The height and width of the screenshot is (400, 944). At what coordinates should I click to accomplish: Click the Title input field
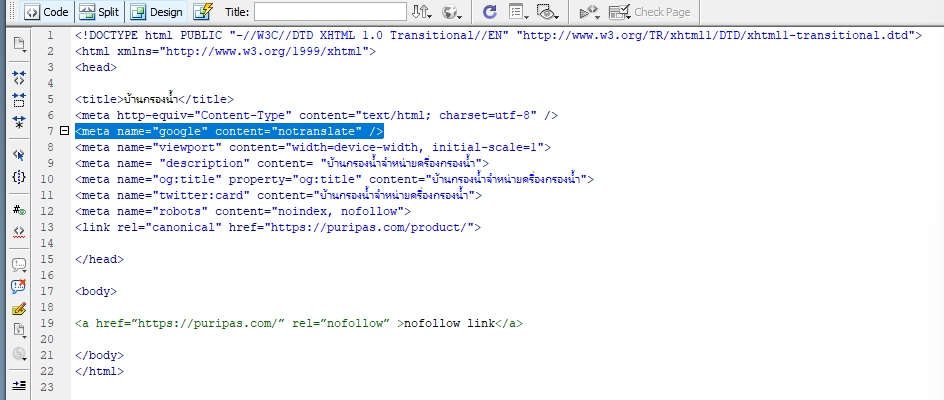pyautogui.click(x=330, y=12)
